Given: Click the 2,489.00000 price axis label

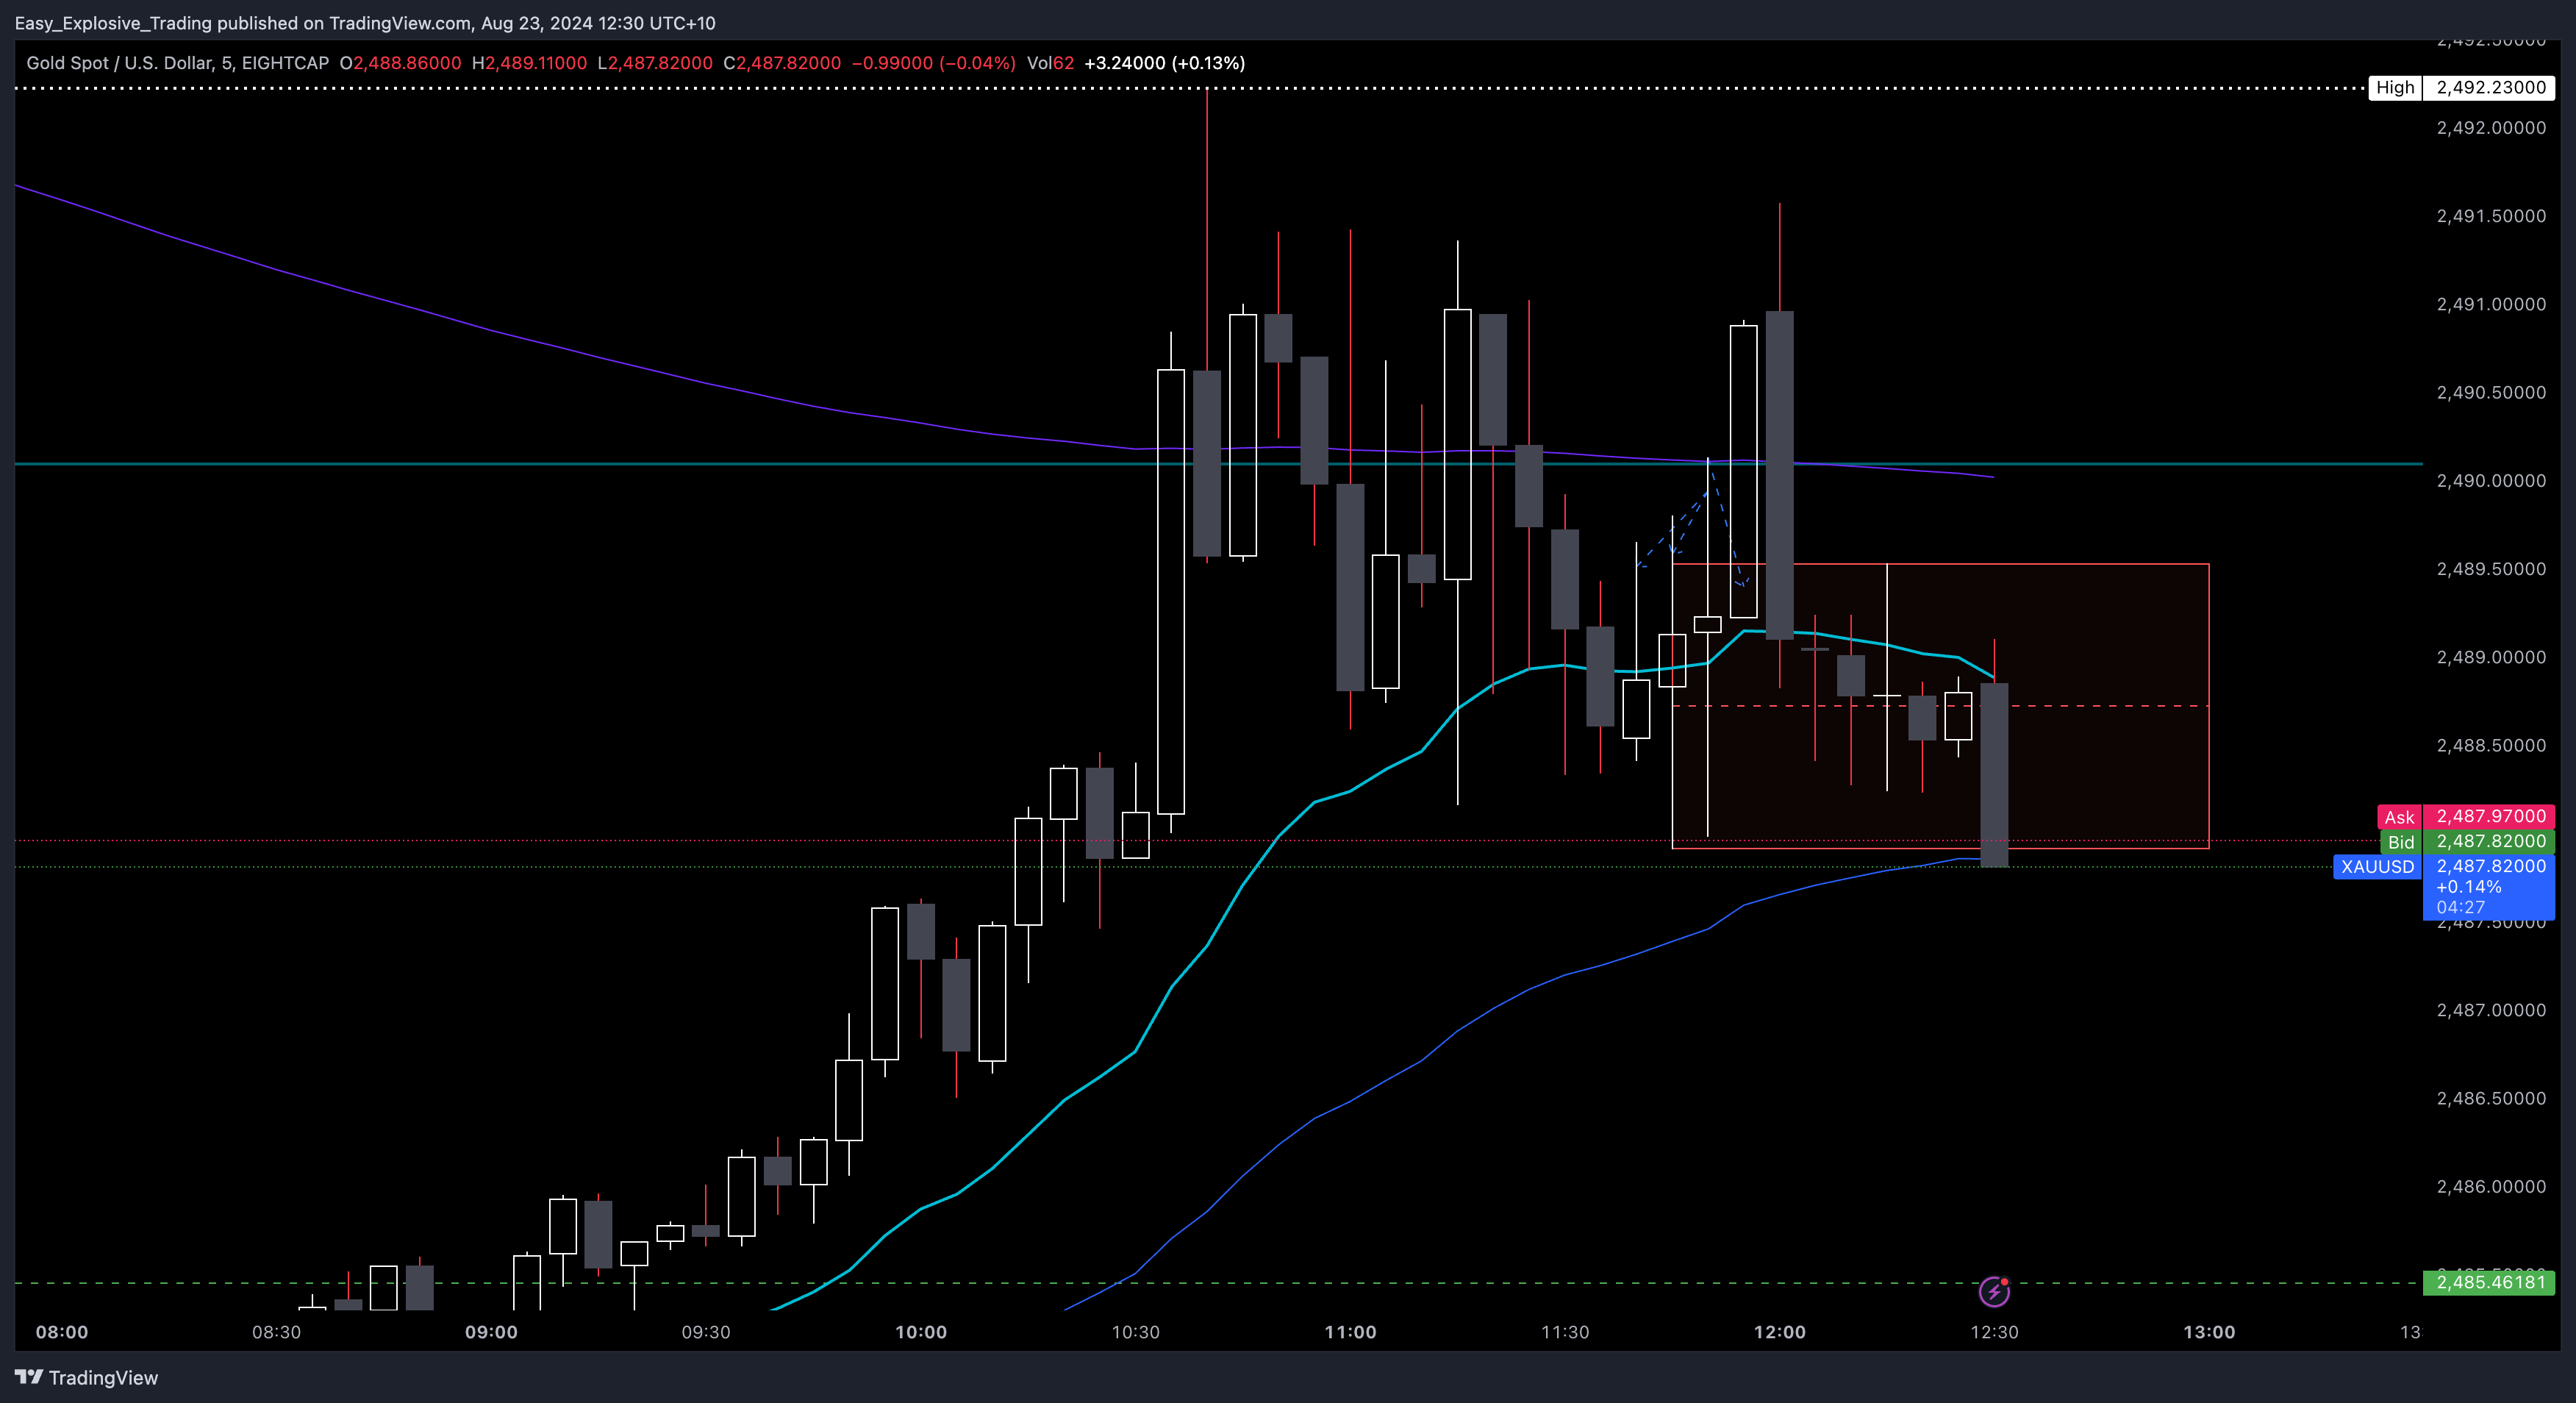Looking at the screenshot, I should pyautogui.click(x=2491, y=657).
